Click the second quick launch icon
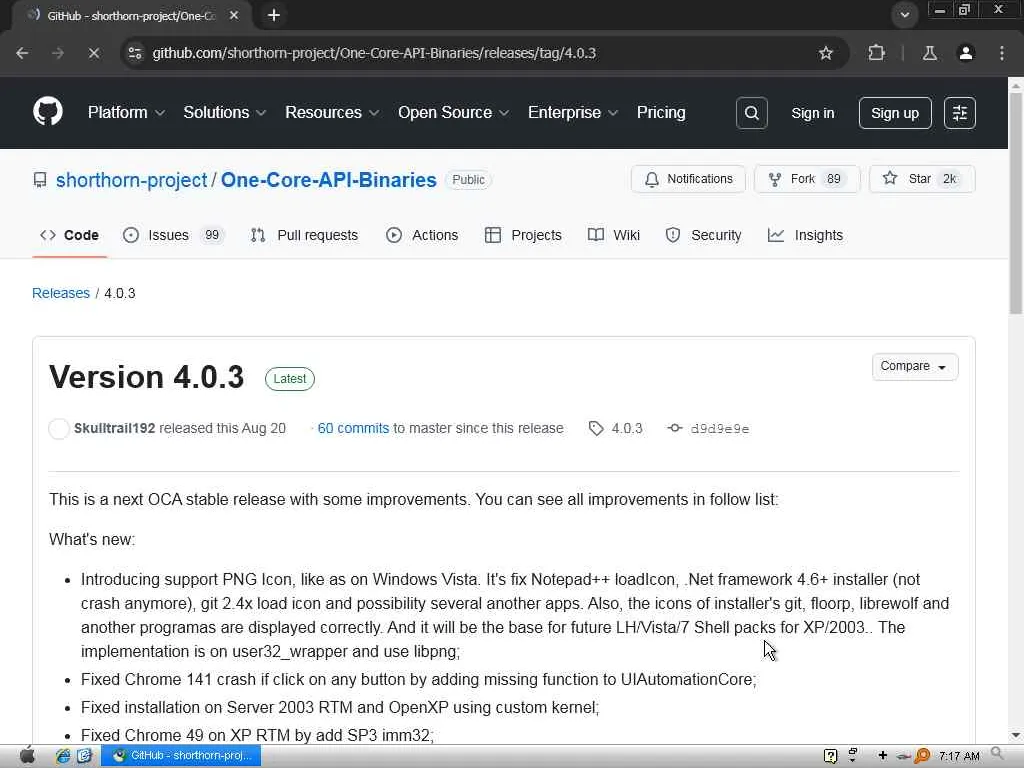This screenshot has height=768, width=1024. click(84, 756)
